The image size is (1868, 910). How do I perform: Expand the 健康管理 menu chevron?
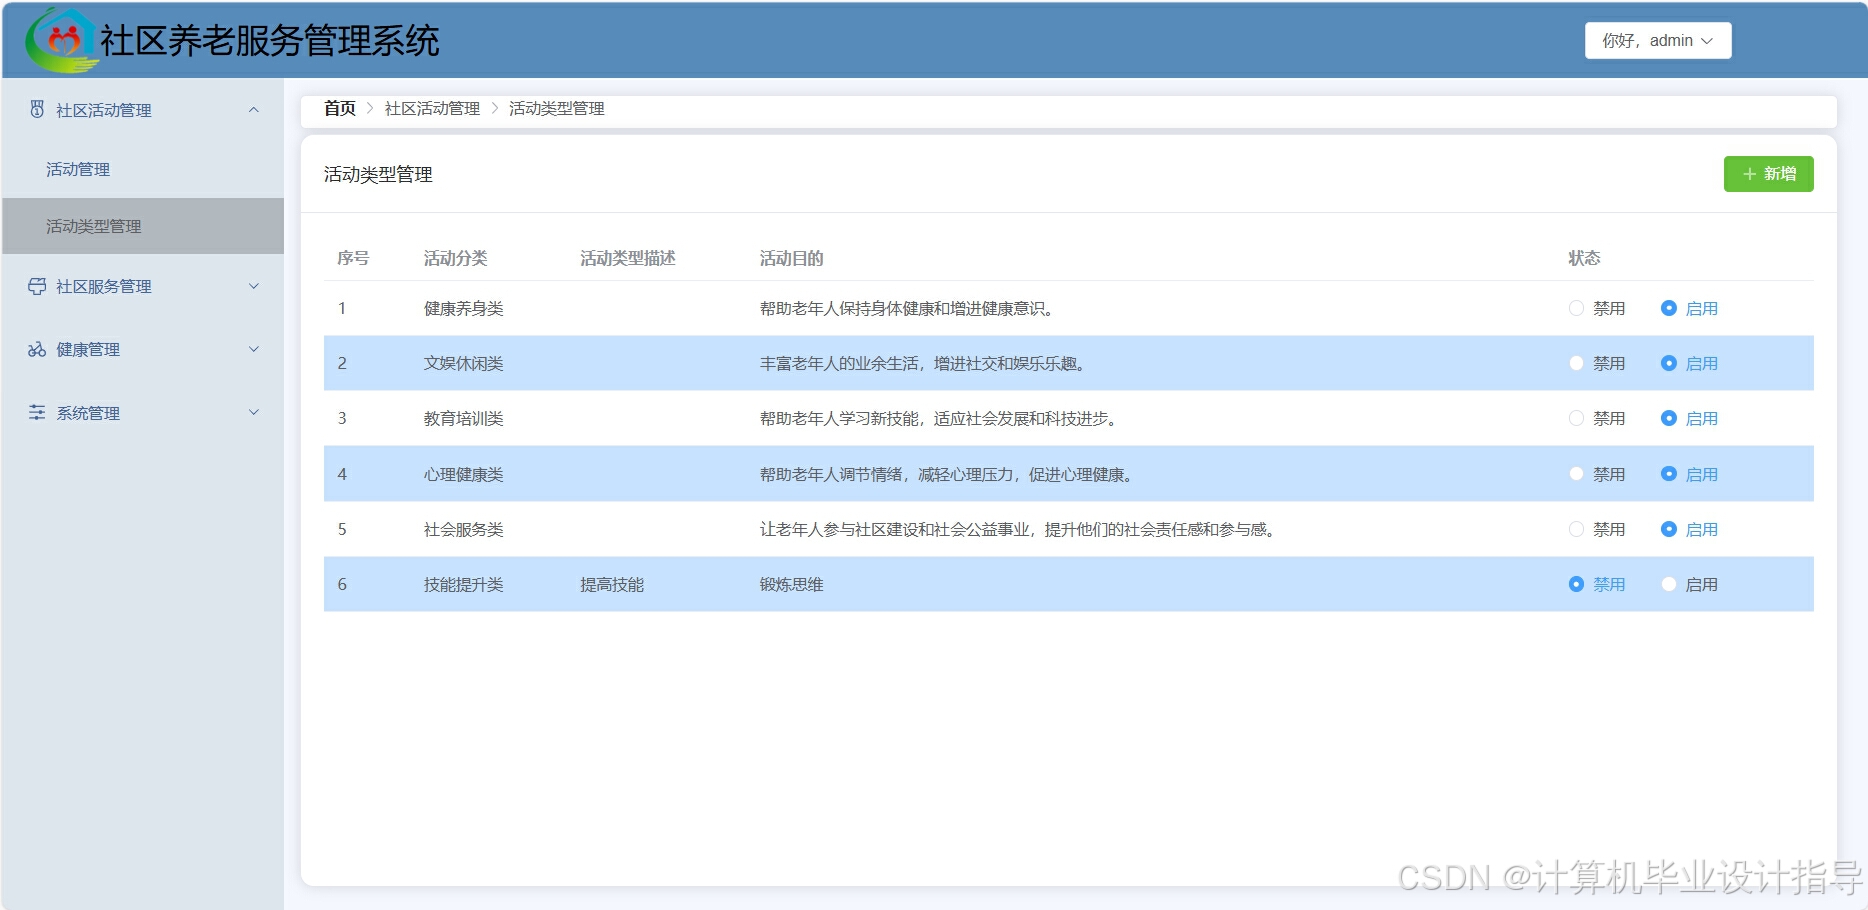pyautogui.click(x=254, y=349)
